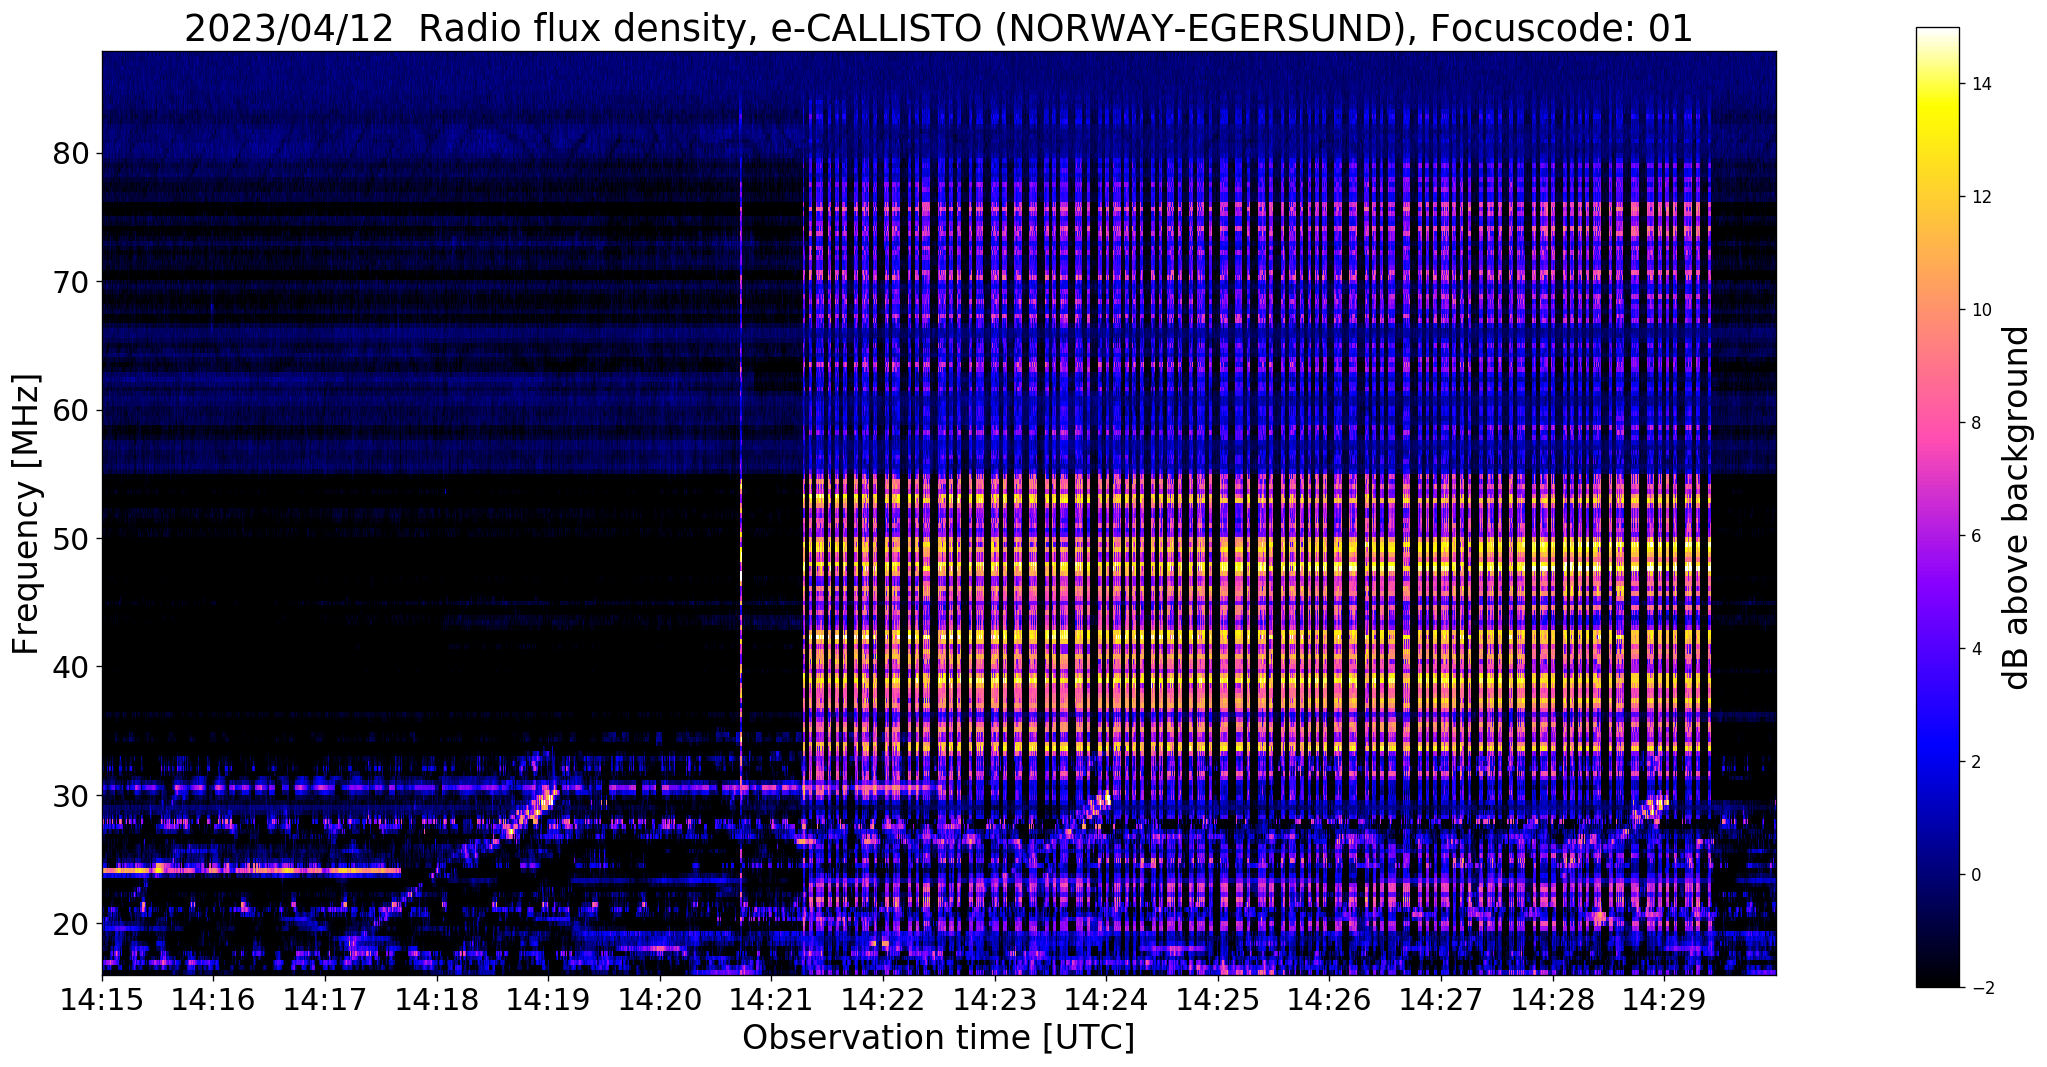2047x1067 pixels.
Task: Click the colorbar tick label 10
Action: [1980, 310]
